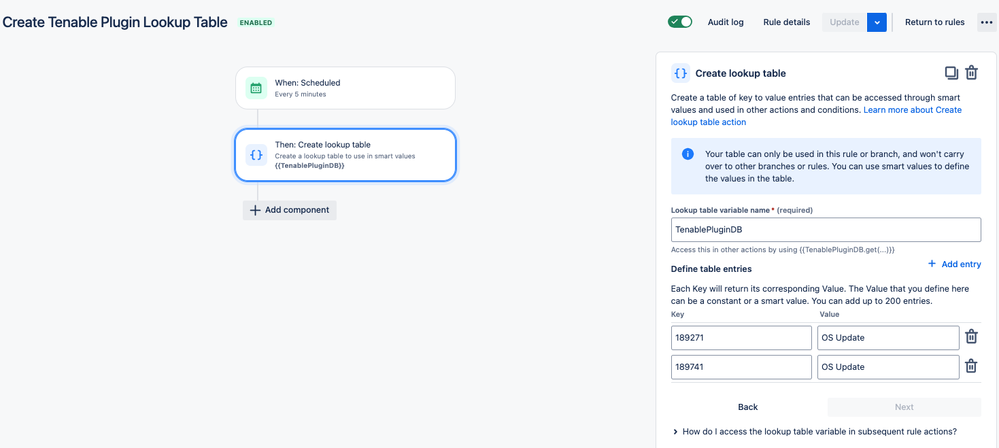Image resolution: width=999 pixels, height=448 pixels.
Task: Delete the 189271 table entry
Action: (x=971, y=337)
